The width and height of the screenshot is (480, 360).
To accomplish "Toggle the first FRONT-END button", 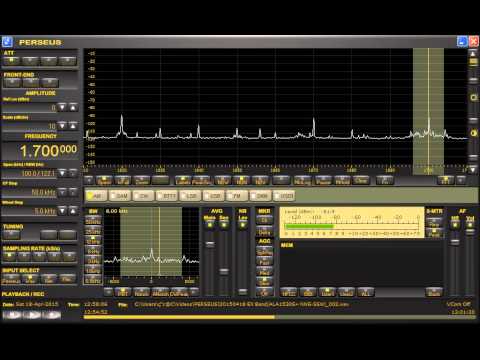I will (x=12, y=82).
